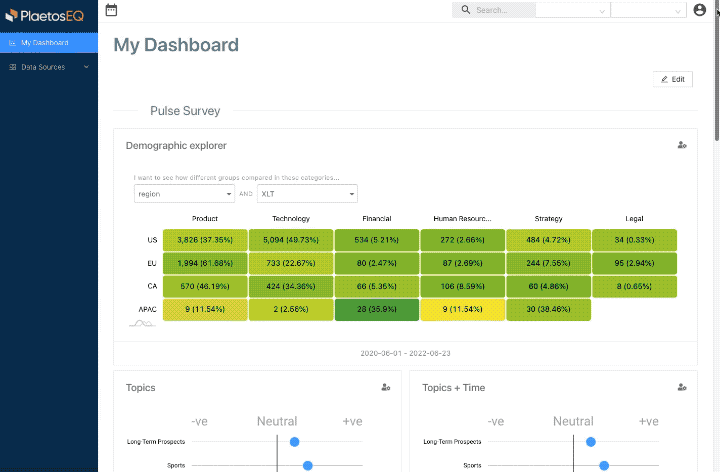Screen dimensions: 720x472
Task: Open first empty dropdown beside search
Action: pyautogui.click(x=573, y=10)
